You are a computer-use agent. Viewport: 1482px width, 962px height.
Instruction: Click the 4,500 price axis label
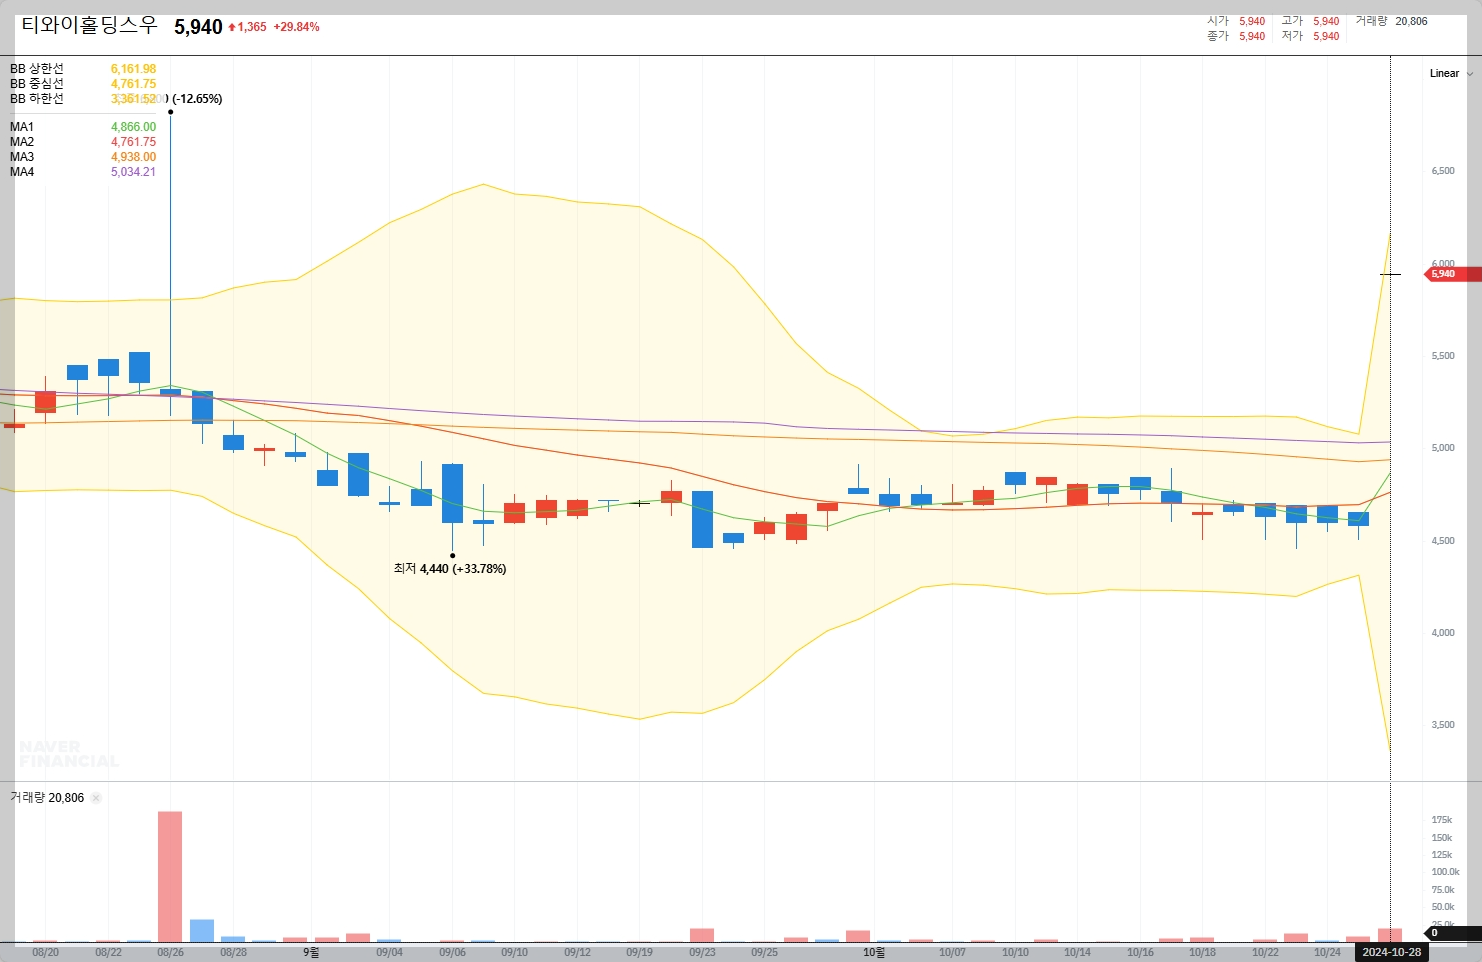pyautogui.click(x=1443, y=541)
